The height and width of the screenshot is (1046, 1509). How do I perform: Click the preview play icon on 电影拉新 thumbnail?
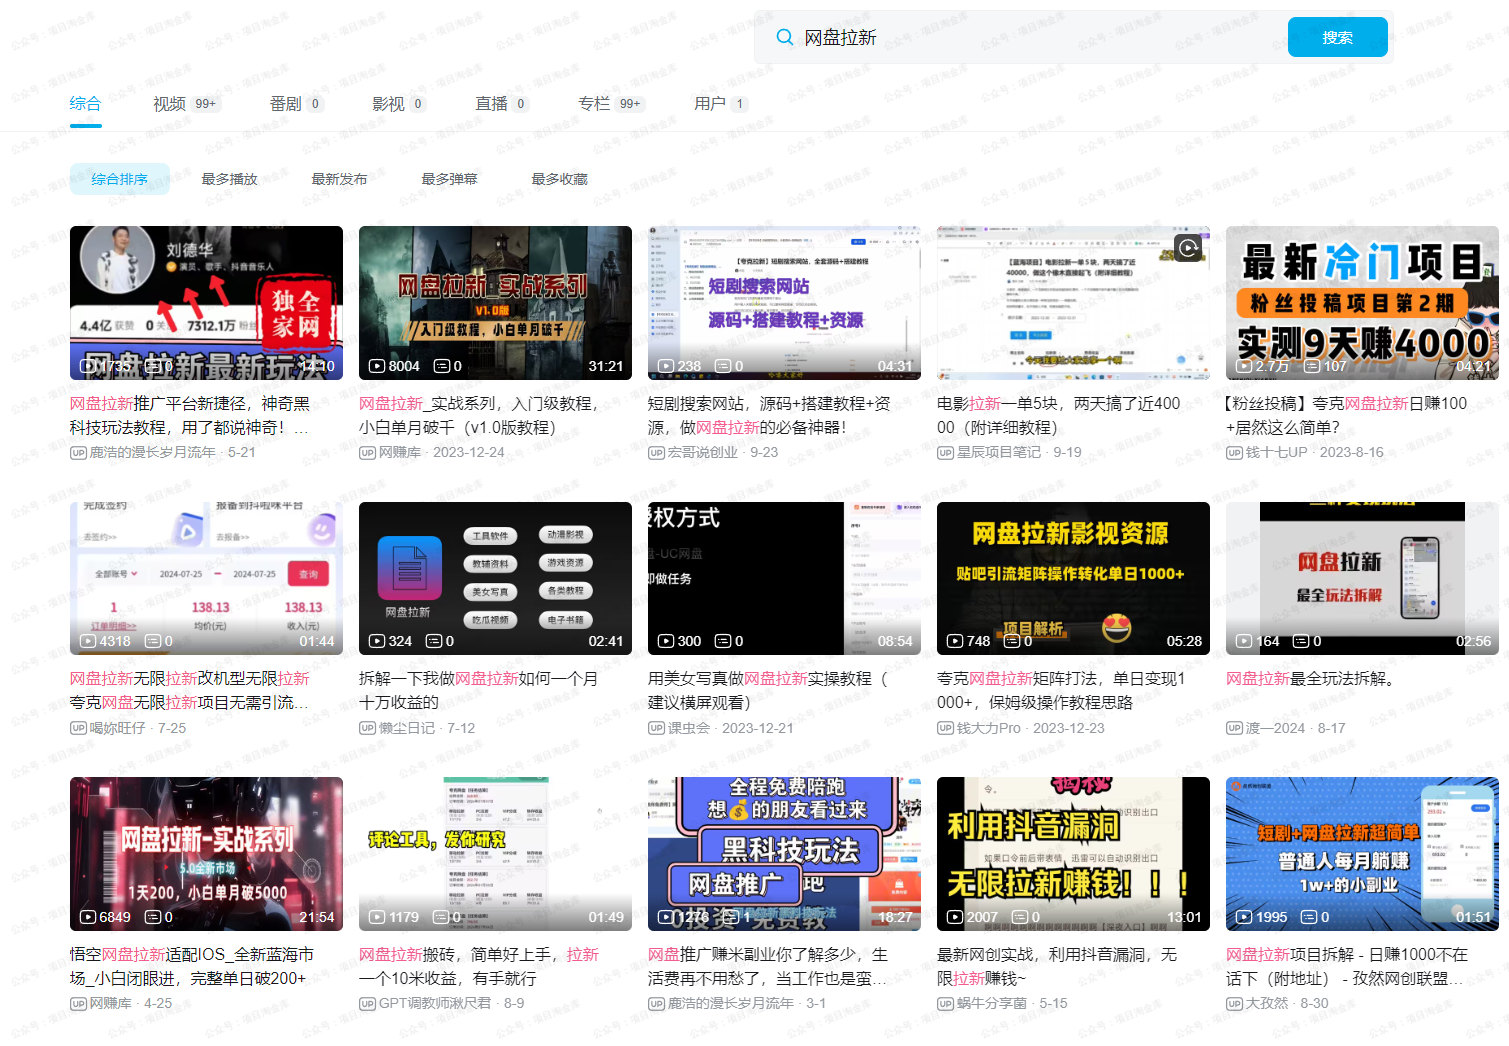pos(1187,248)
